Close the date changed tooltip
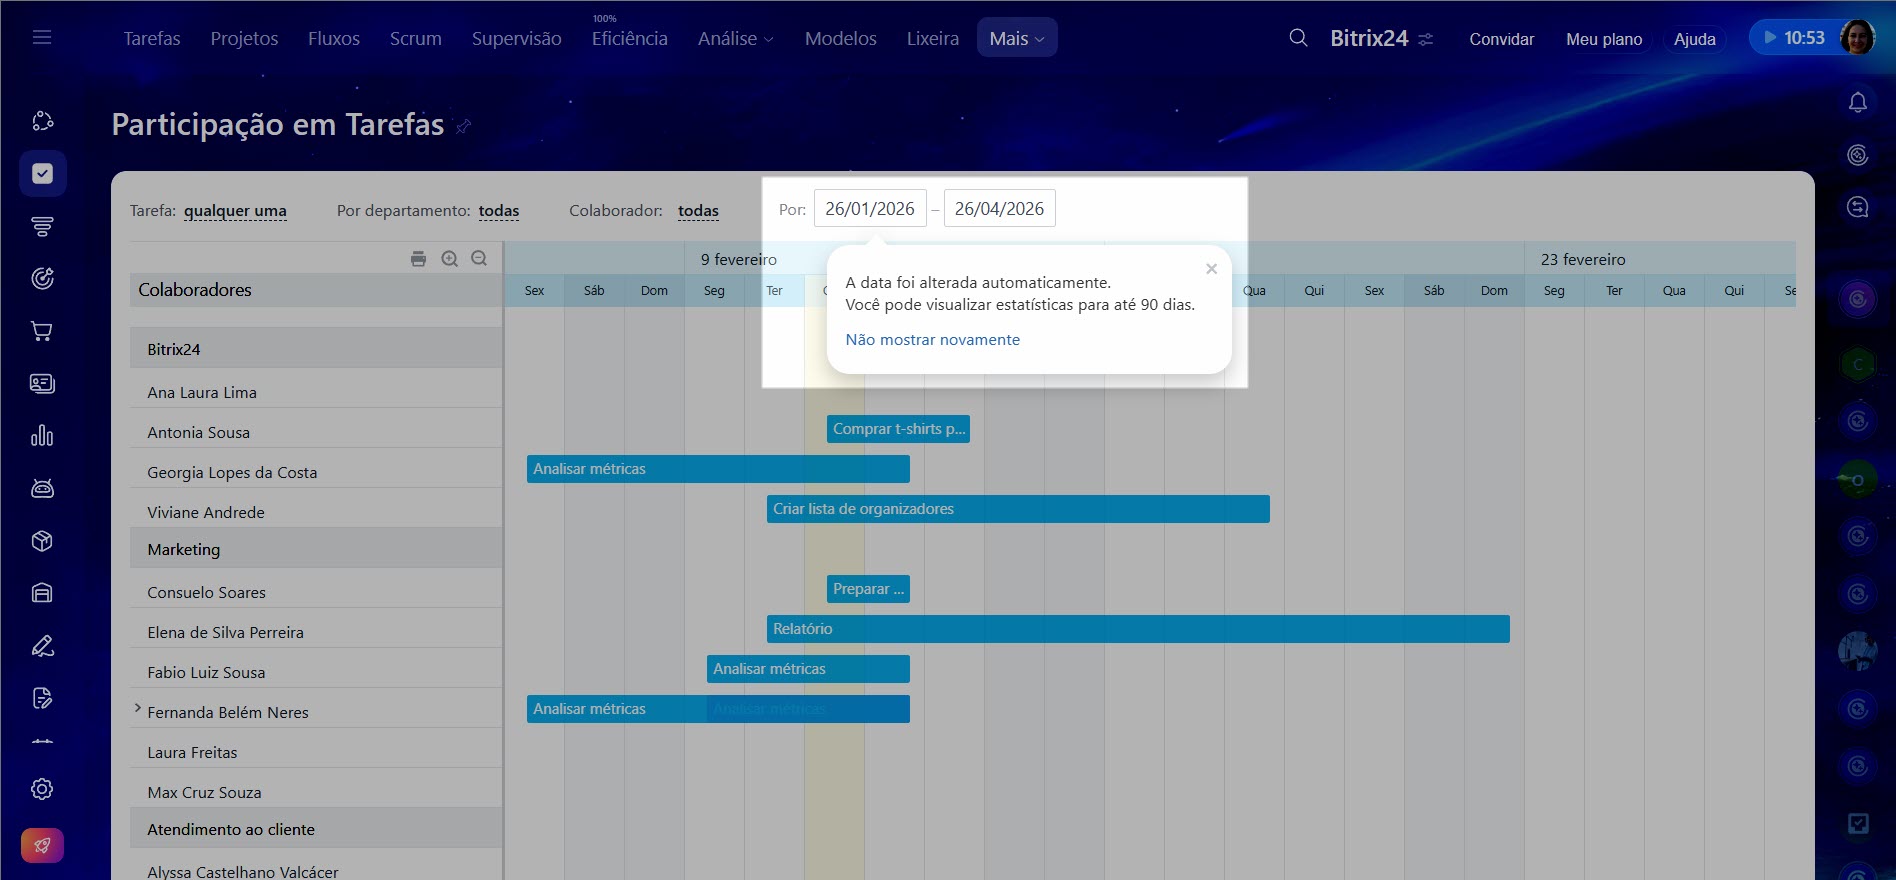The width and height of the screenshot is (1896, 880). coord(1211,269)
